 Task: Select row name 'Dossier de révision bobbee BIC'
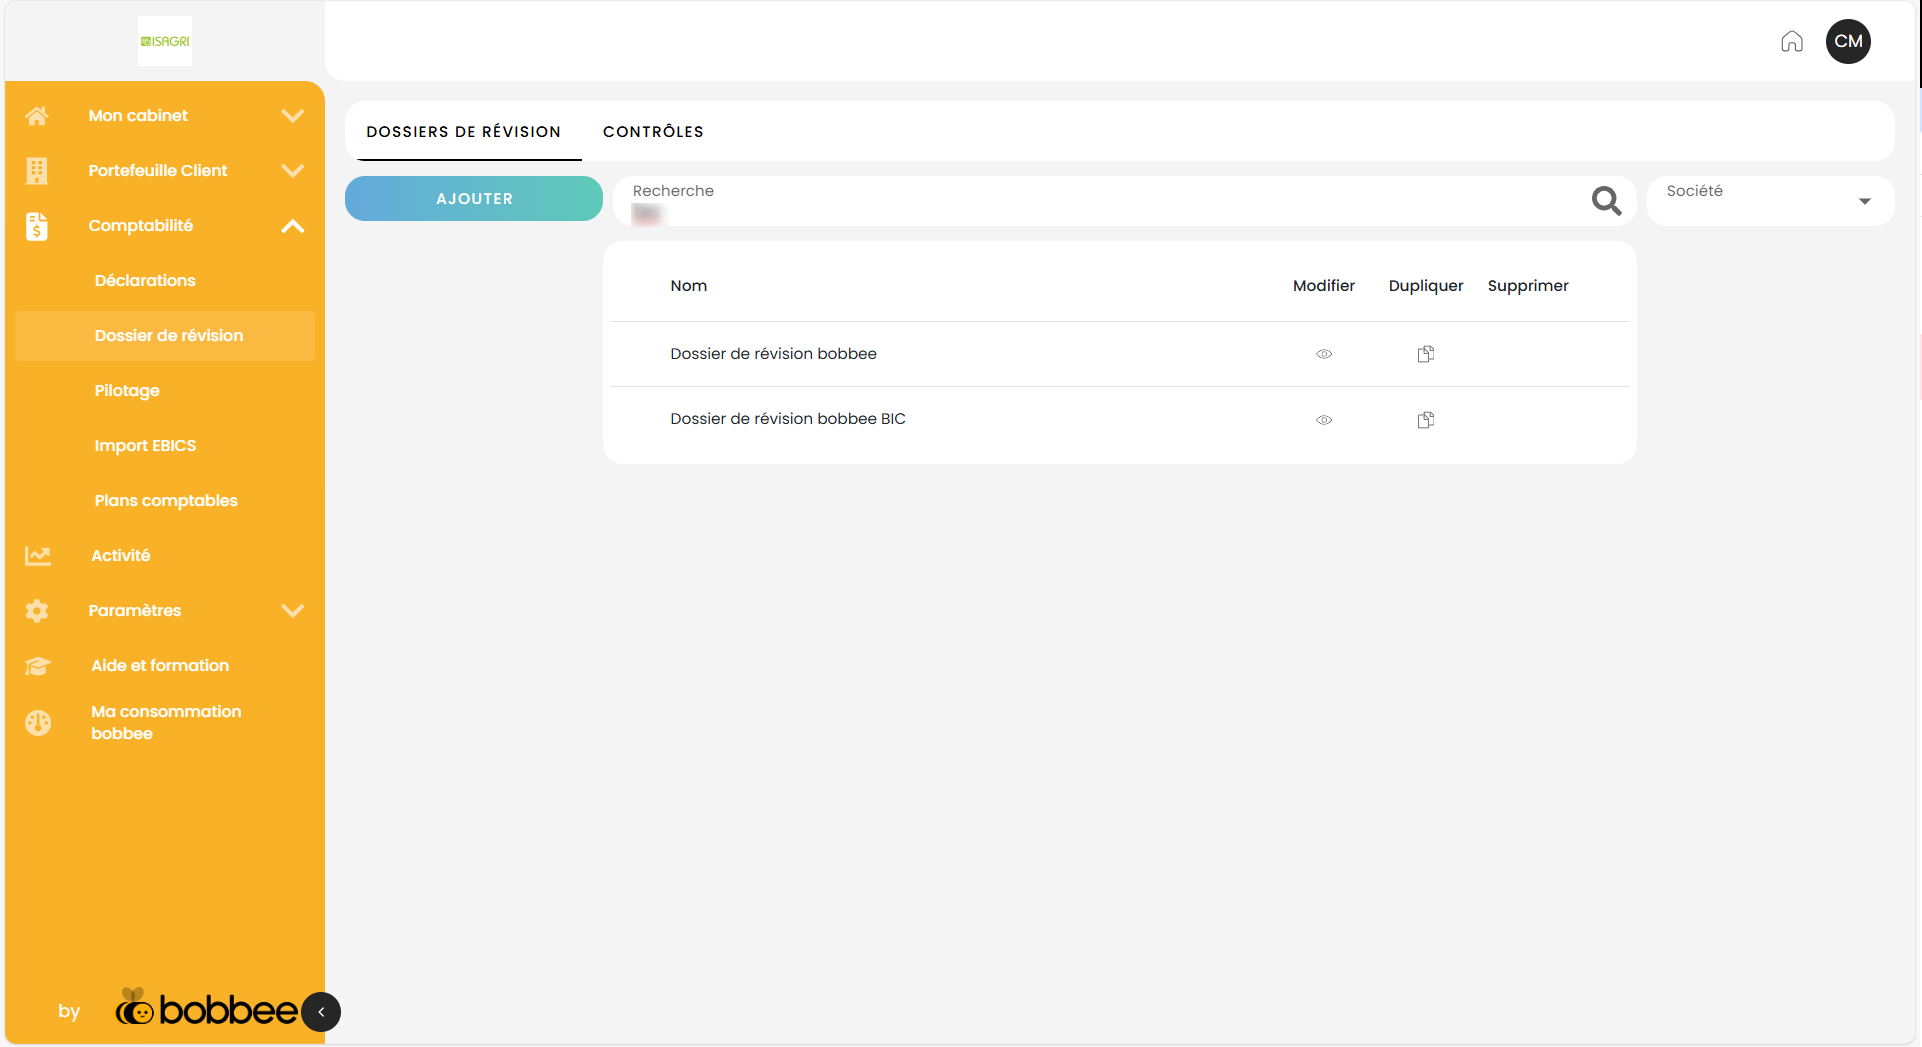click(x=788, y=419)
